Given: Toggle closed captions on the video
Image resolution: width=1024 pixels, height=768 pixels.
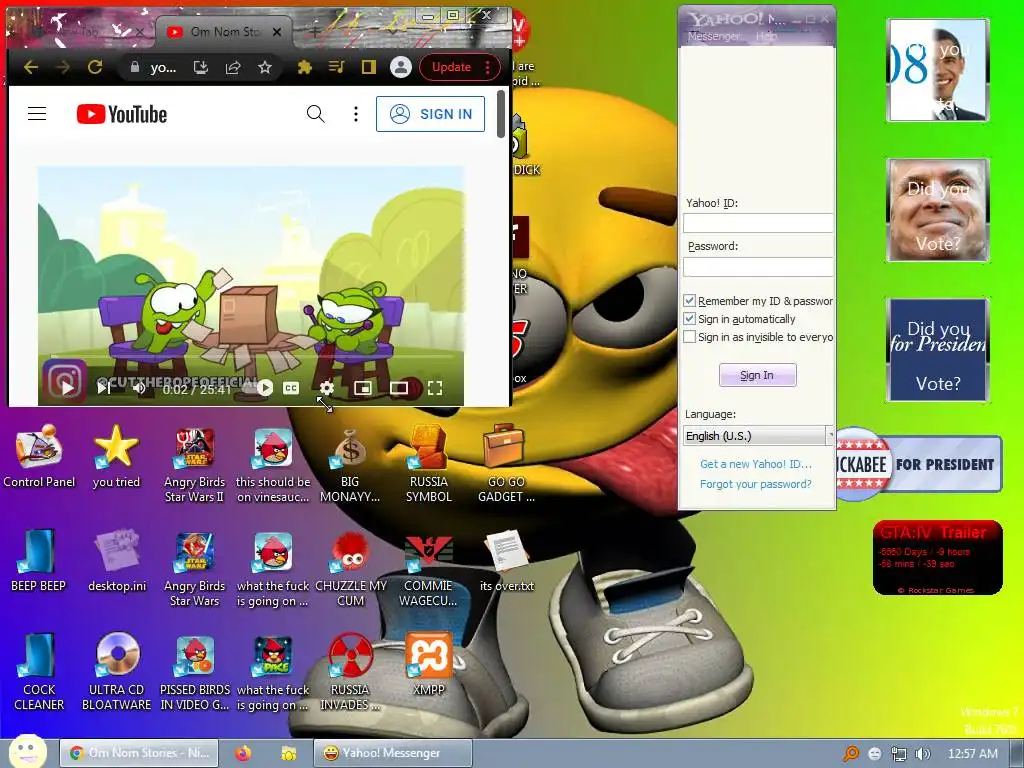Looking at the screenshot, I should 291,388.
